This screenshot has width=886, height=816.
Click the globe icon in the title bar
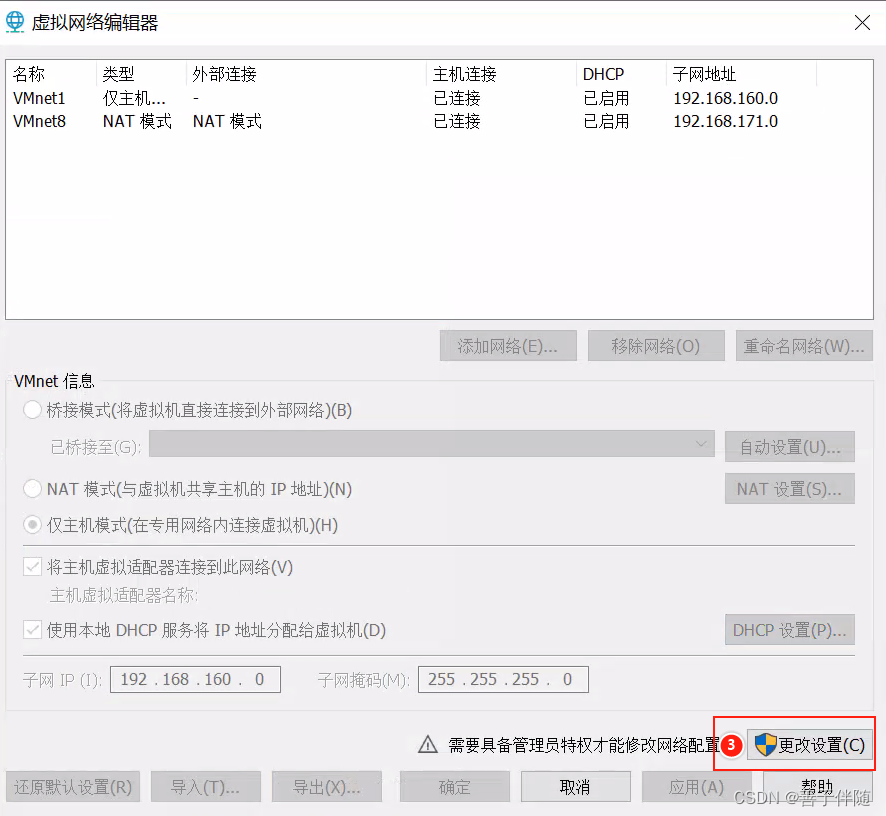click(15, 22)
